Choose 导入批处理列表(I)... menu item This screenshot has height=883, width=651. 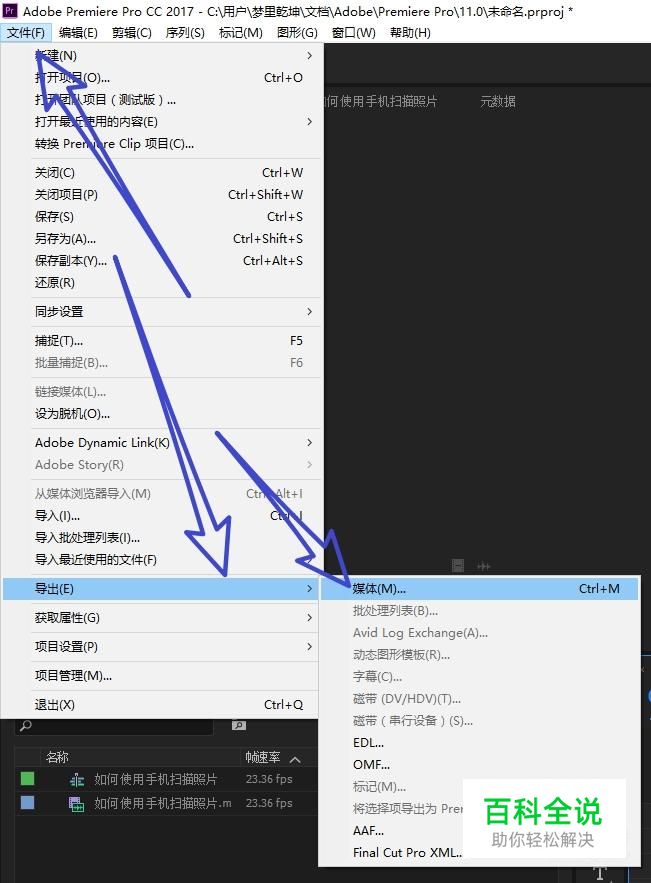pyautogui.click(x=163, y=537)
